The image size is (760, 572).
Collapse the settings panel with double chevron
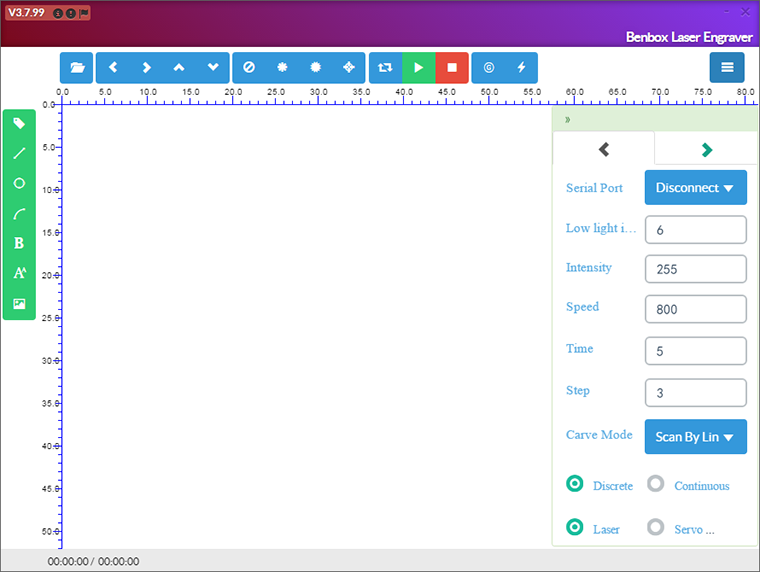tap(568, 120)
